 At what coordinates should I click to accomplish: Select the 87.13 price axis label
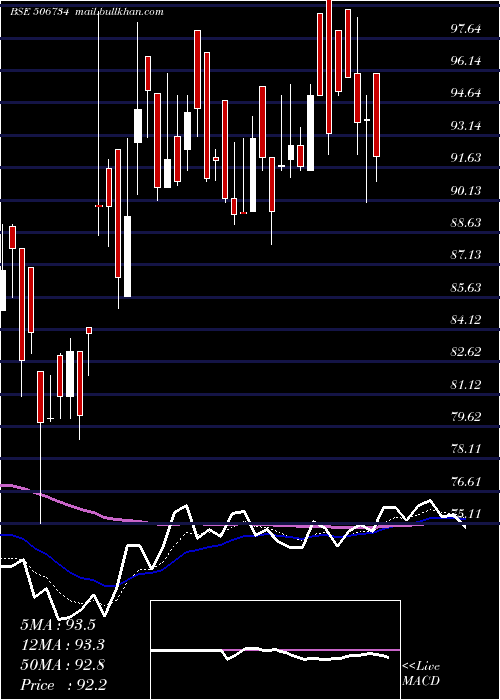pyautogui.click(x=466, y=254)
